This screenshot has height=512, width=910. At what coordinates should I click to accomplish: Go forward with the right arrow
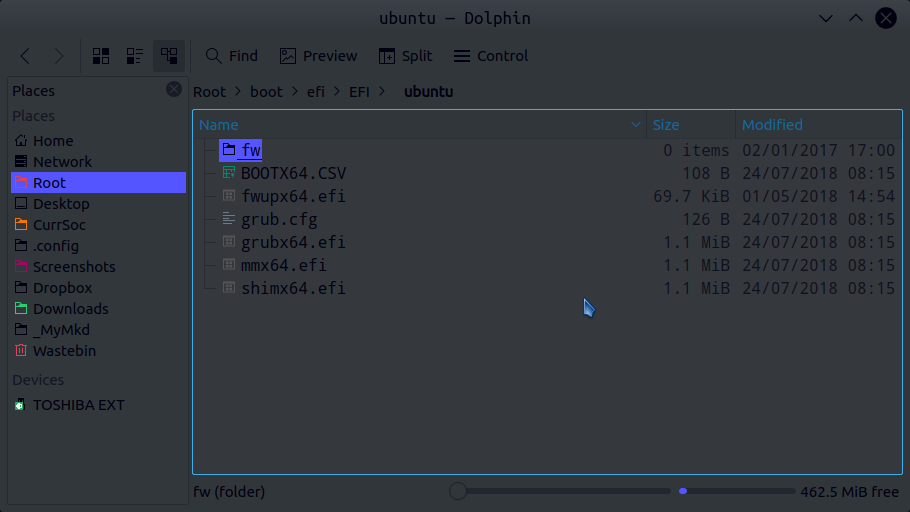click(59, 56)
